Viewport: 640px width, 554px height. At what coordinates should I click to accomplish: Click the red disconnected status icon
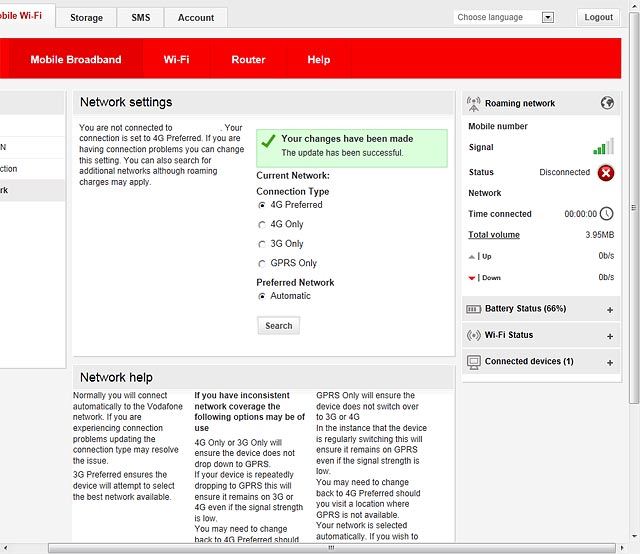point(606,173)
